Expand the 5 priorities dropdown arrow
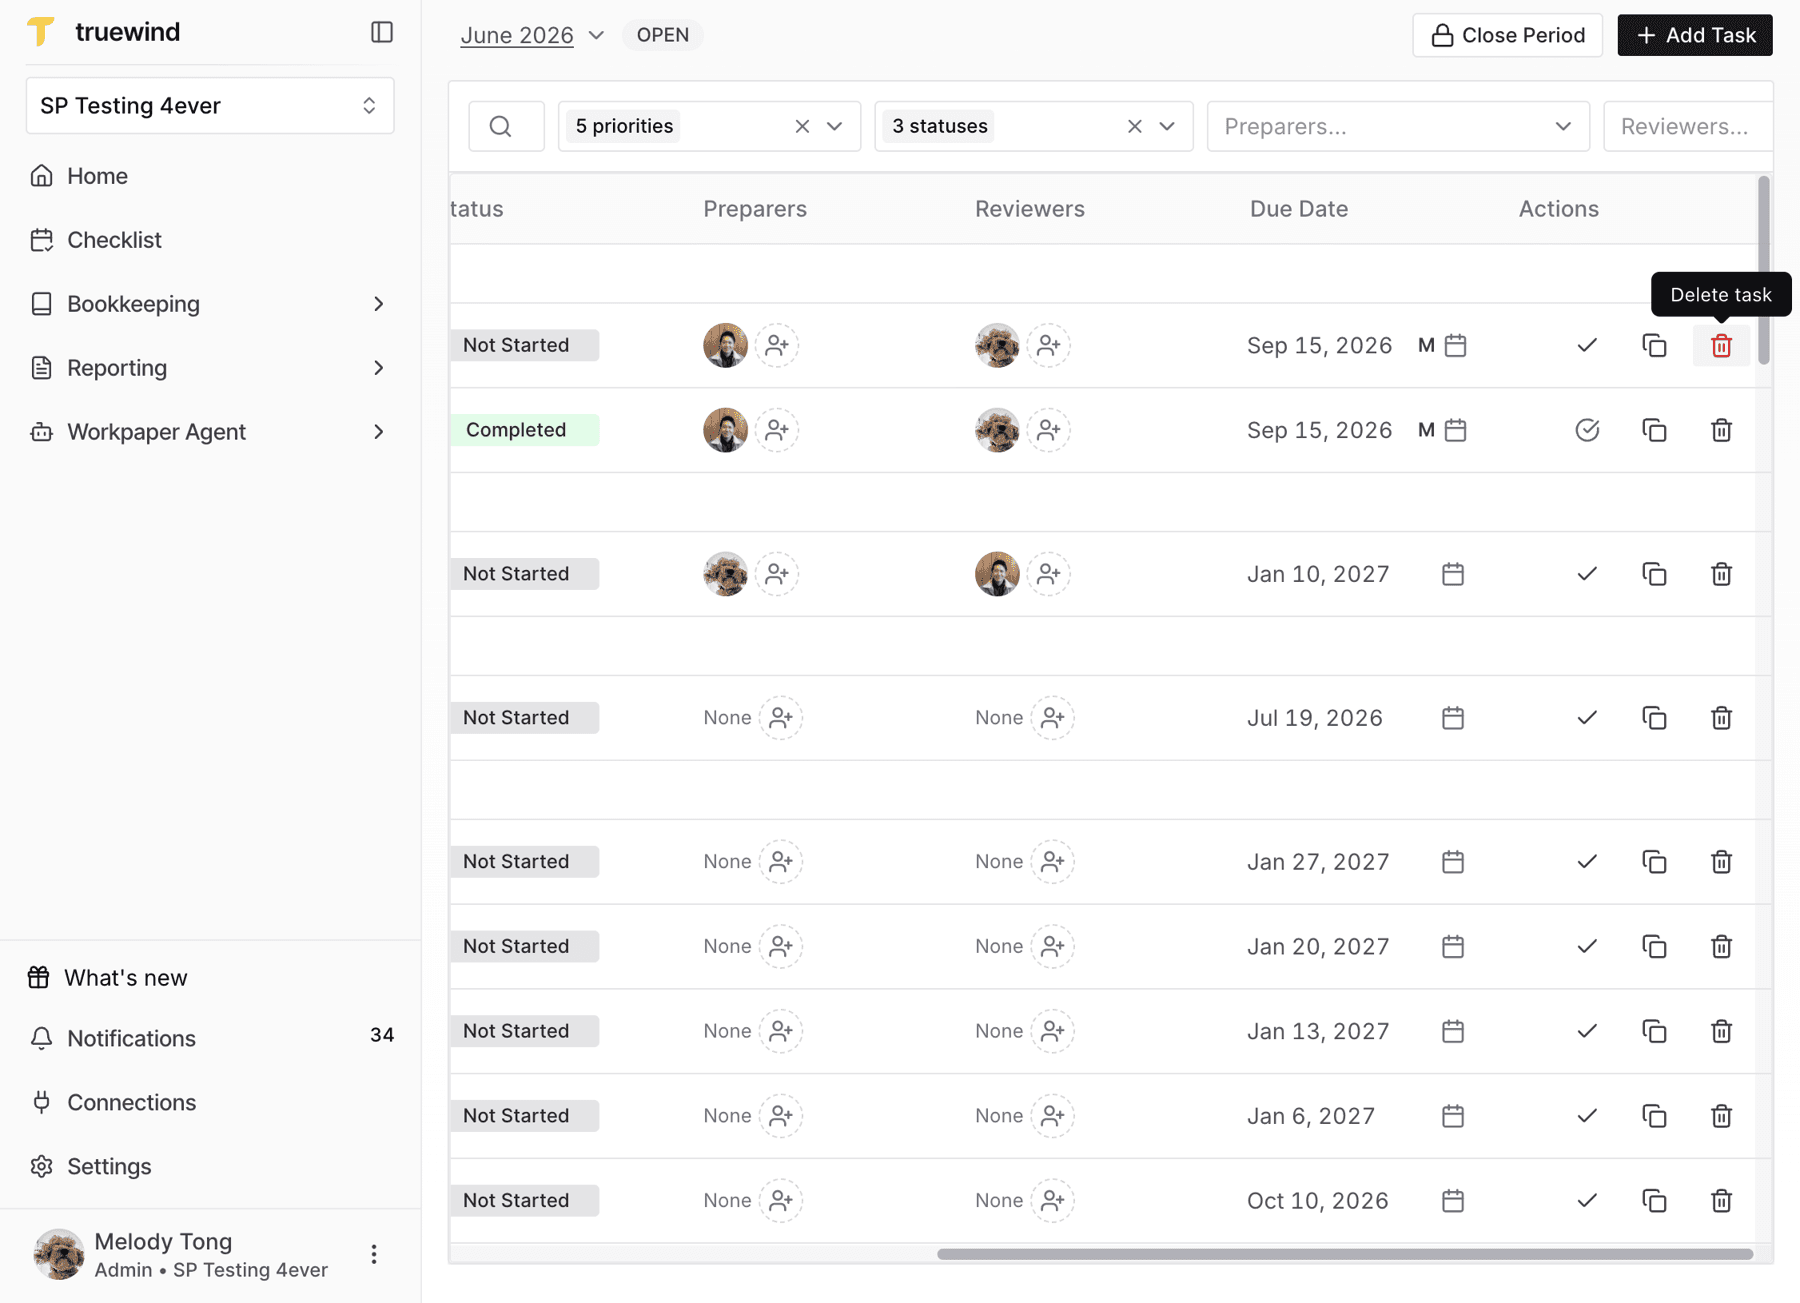The height and width of the screenshot is (1303, 1800). [x=835, y=126]
